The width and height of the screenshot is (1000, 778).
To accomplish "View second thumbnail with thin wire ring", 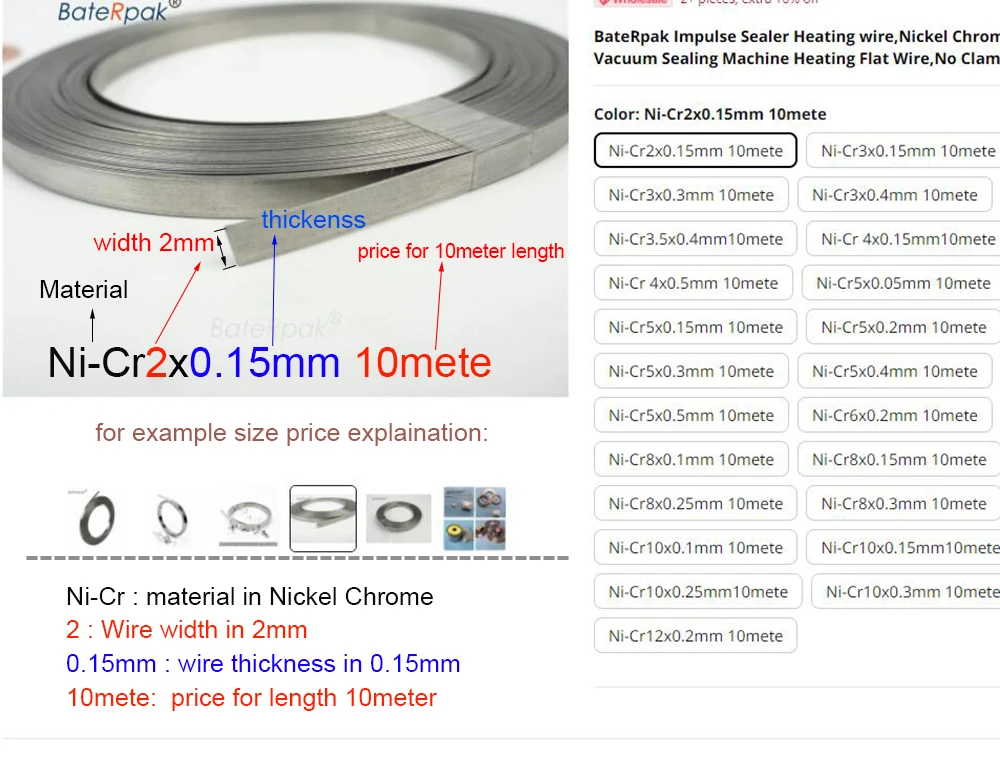I will click(172, 518).
